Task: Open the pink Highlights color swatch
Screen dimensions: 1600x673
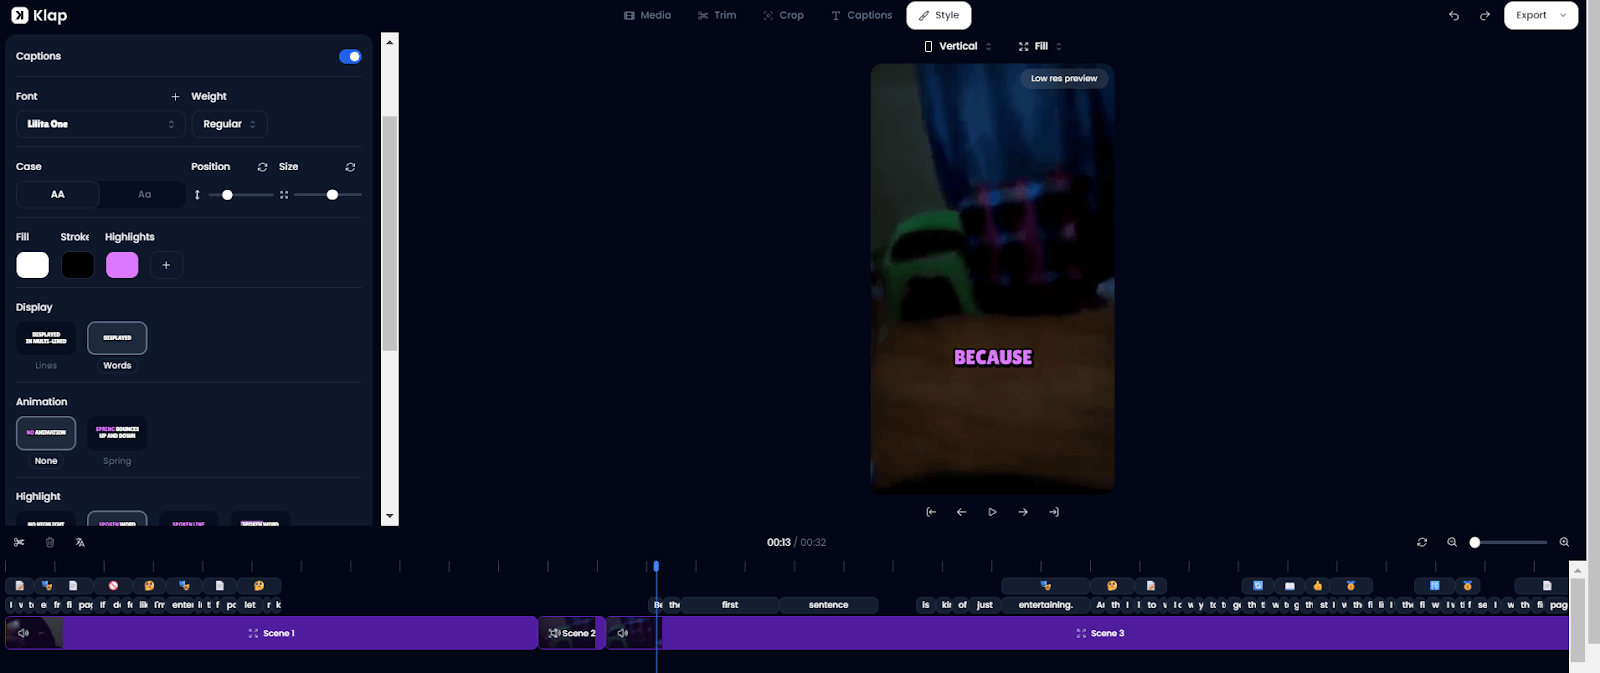Action: pos(122,265)
